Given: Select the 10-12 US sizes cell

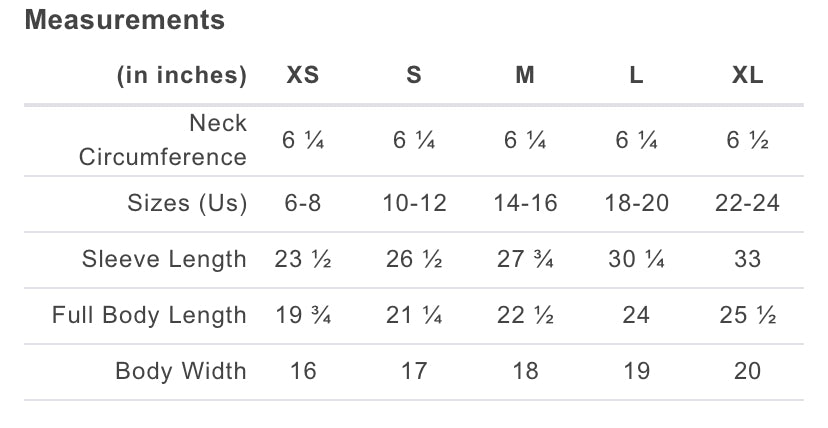Looking at the screenshot, I should [x=414, y=203].
